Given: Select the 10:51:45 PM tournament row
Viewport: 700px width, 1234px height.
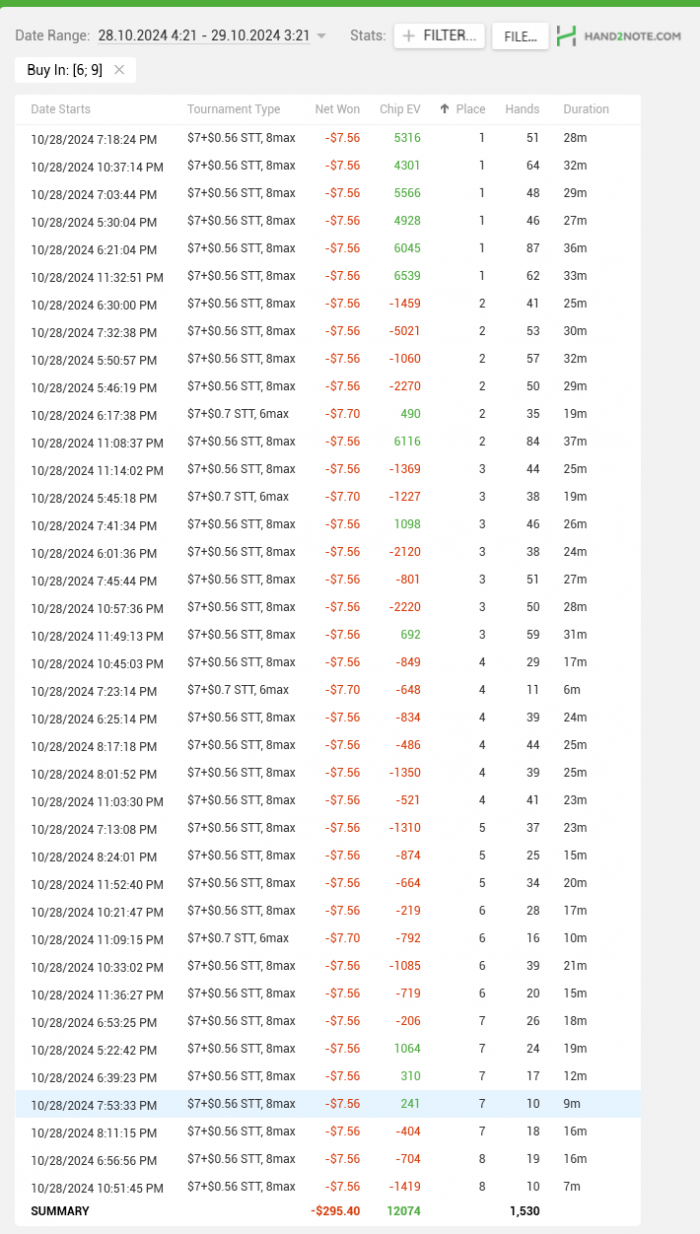Looking at the screenshot, I should 94,1187.
